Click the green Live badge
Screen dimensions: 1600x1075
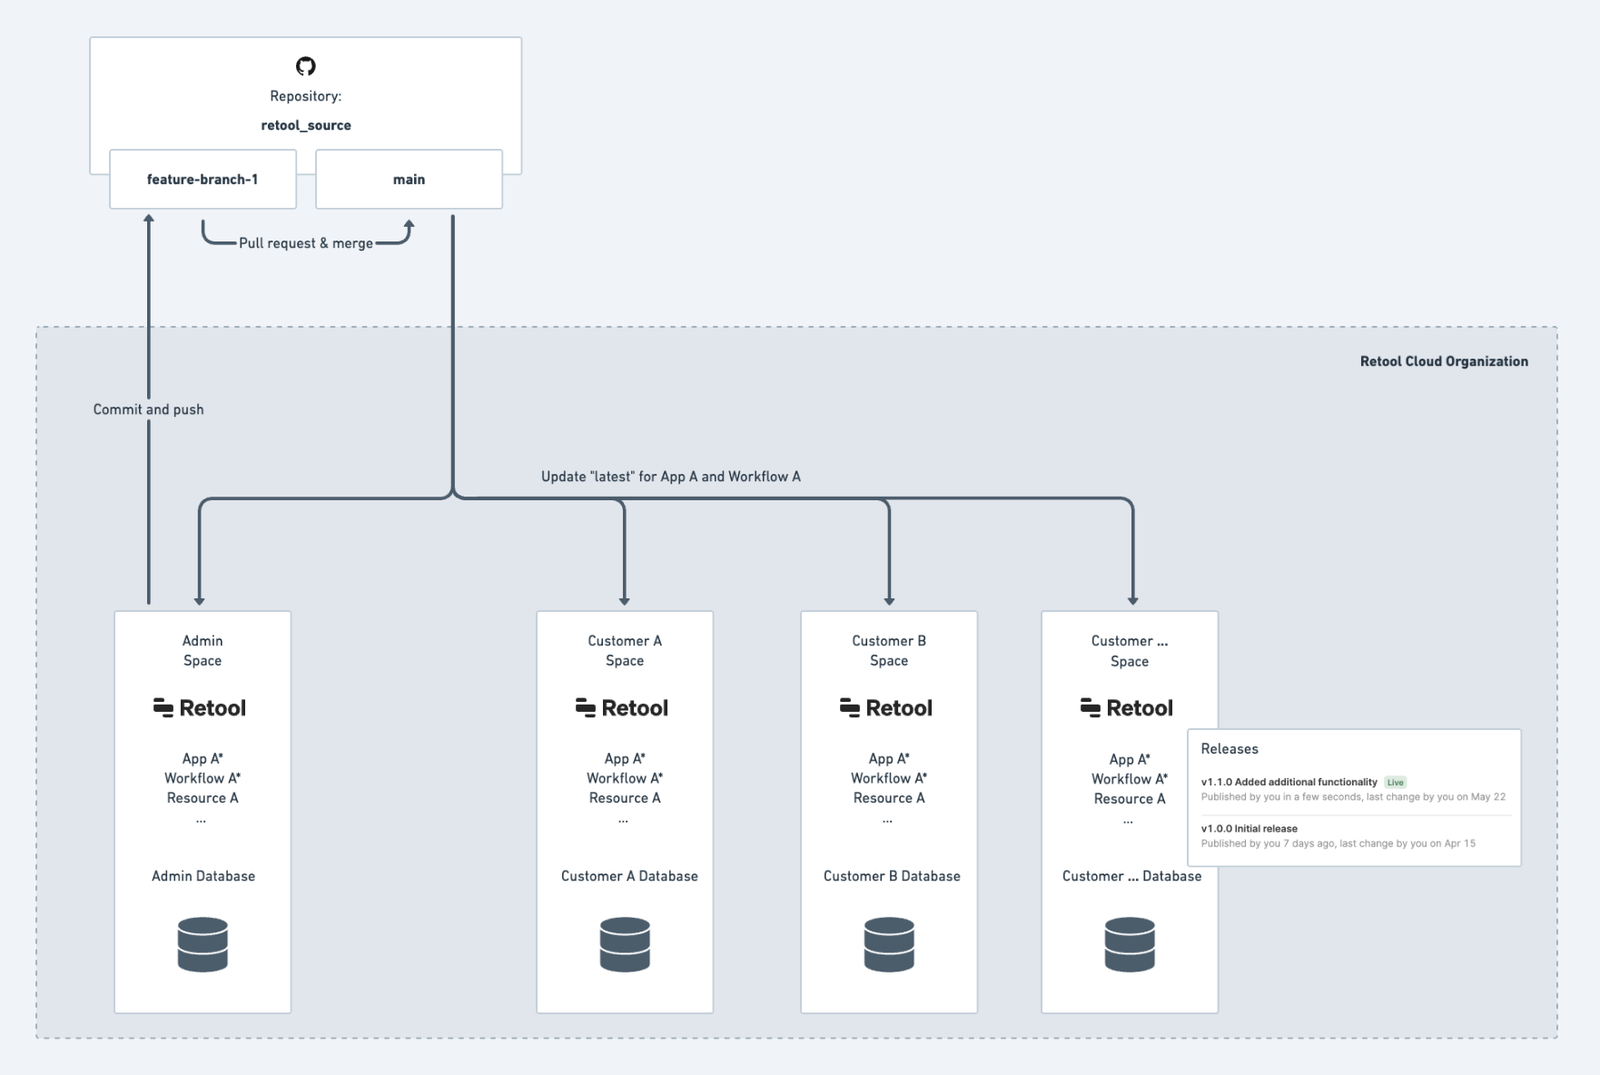pyautogui.click(x=1395, y=782)
